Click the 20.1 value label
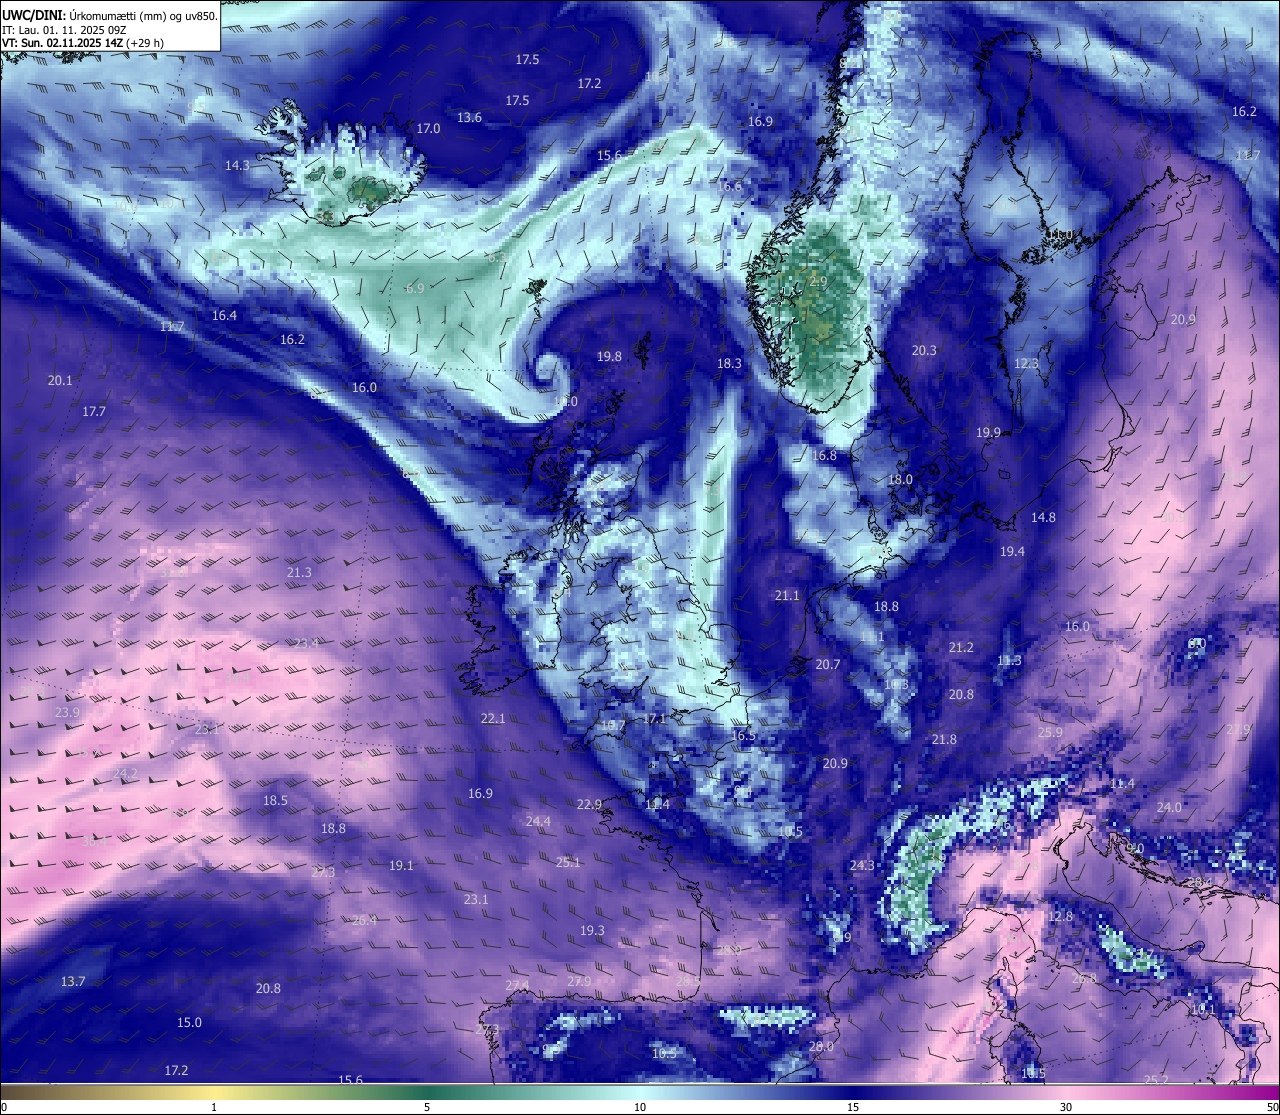The height and width of the screenshot is (1115, 1280). (x=60, y=381)
